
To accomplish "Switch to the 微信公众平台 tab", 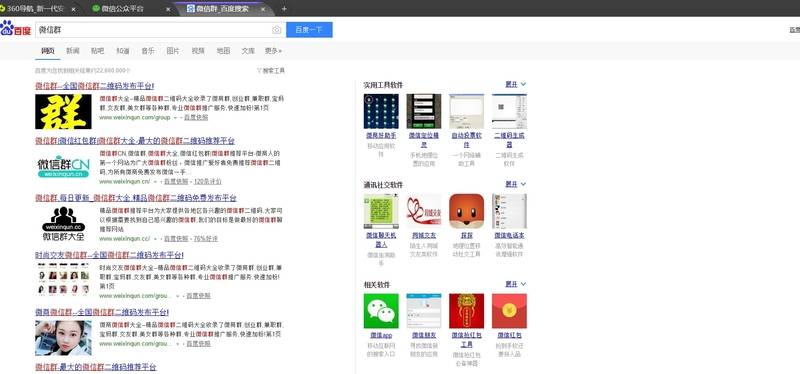I will tap(122, 9).
